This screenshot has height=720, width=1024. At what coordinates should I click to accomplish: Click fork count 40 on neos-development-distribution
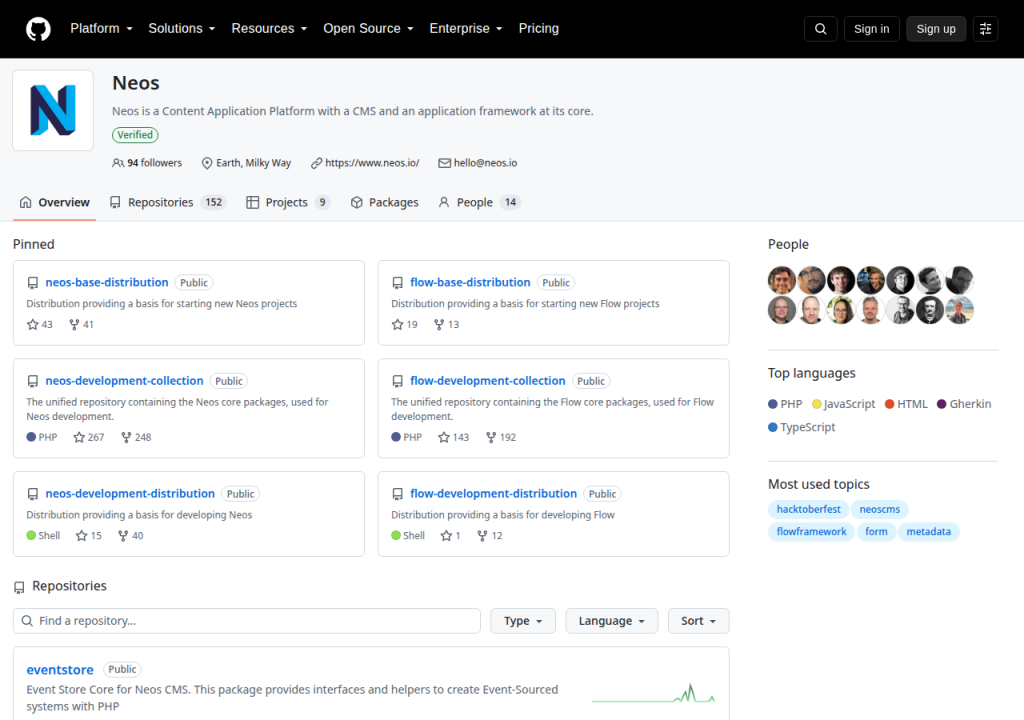(x=131, y=536)
